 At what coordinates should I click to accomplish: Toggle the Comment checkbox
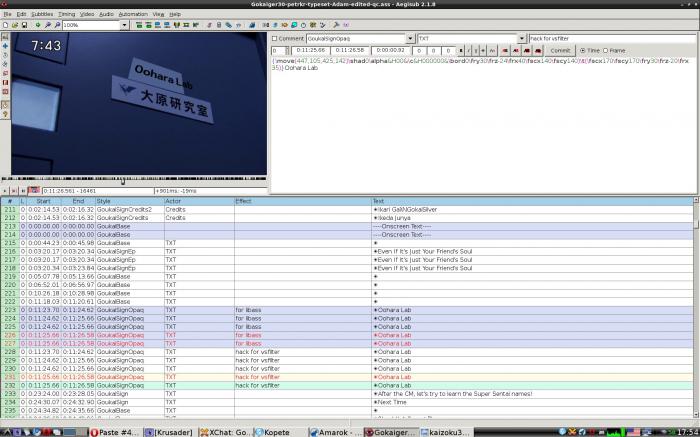pyautogui.click(x=275, y=39)
